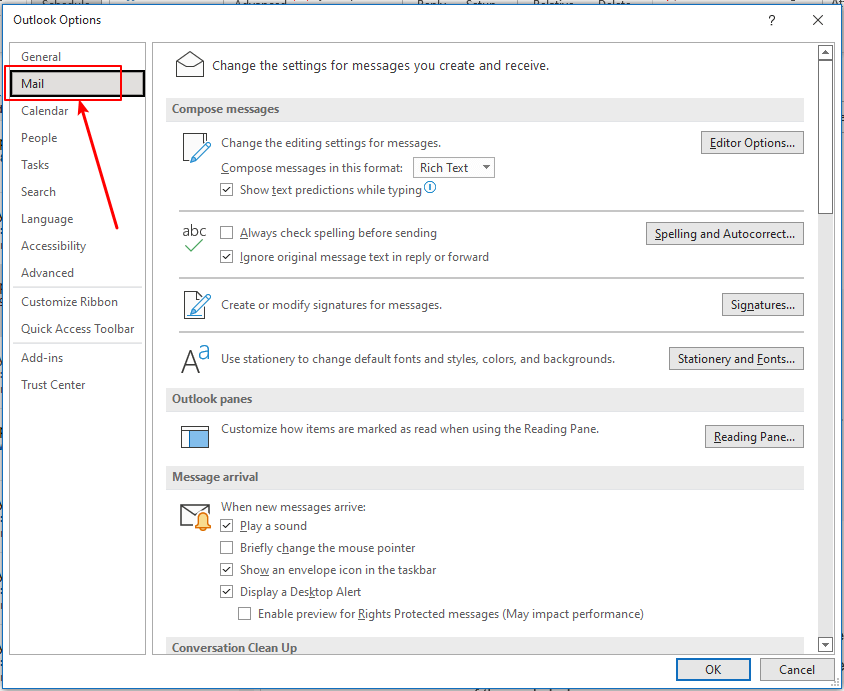The height and width of the screenshot is (691, 844).
Task: Click the scrollbar down arrow
Action: pos(825,644)
